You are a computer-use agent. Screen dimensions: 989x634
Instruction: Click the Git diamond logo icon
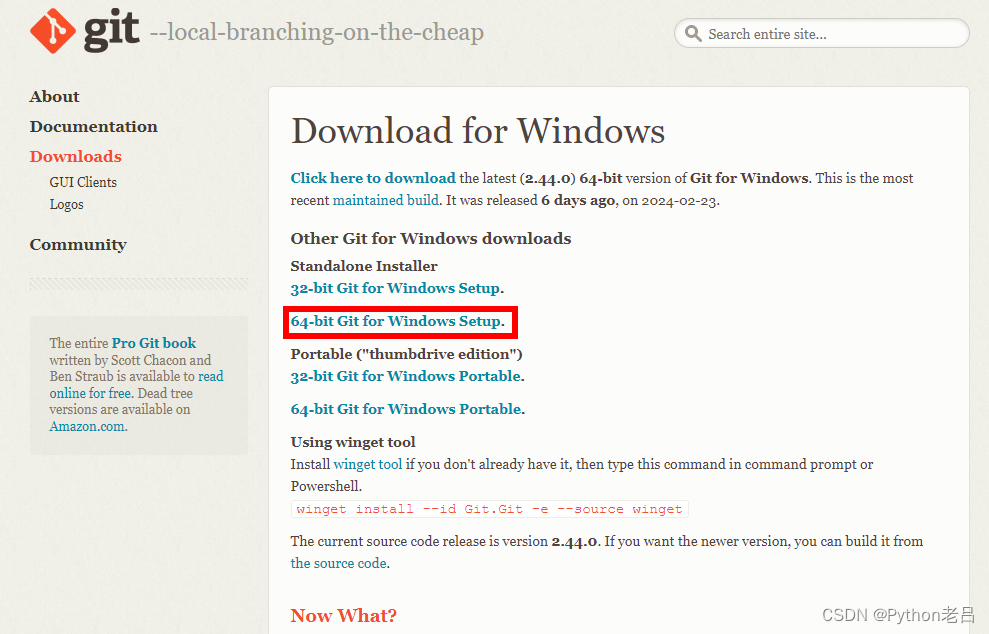[x=53, y=31]
